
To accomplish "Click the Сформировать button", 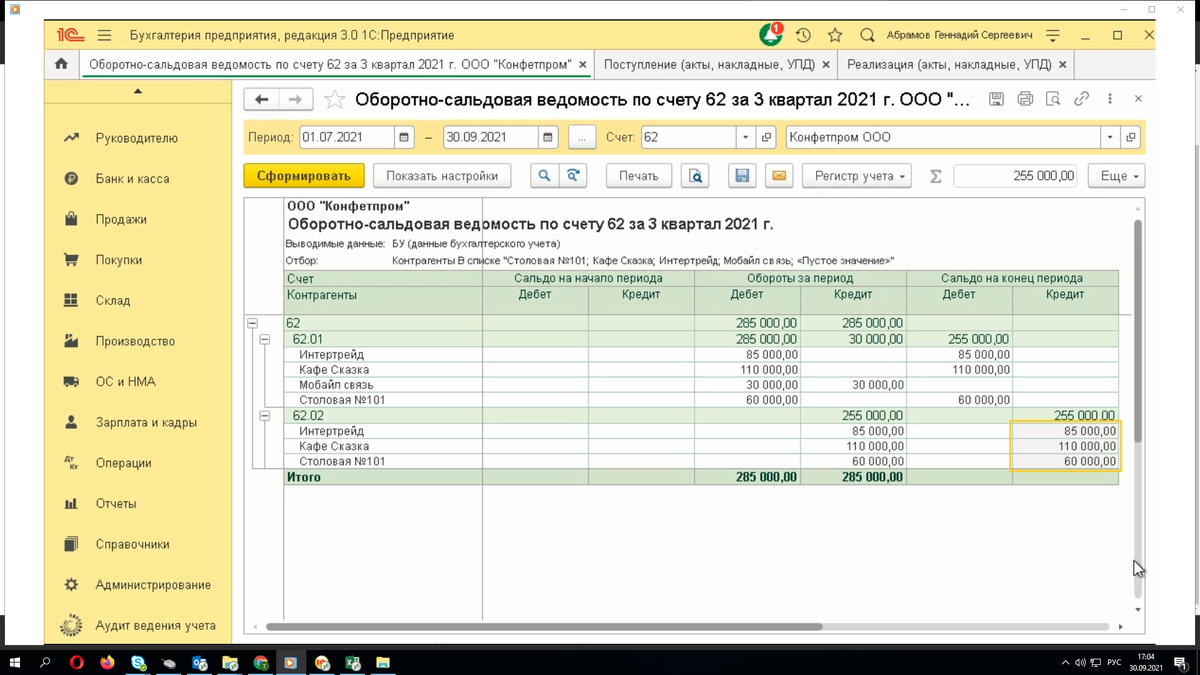I will pyautogui.click(x=303, y=176).
